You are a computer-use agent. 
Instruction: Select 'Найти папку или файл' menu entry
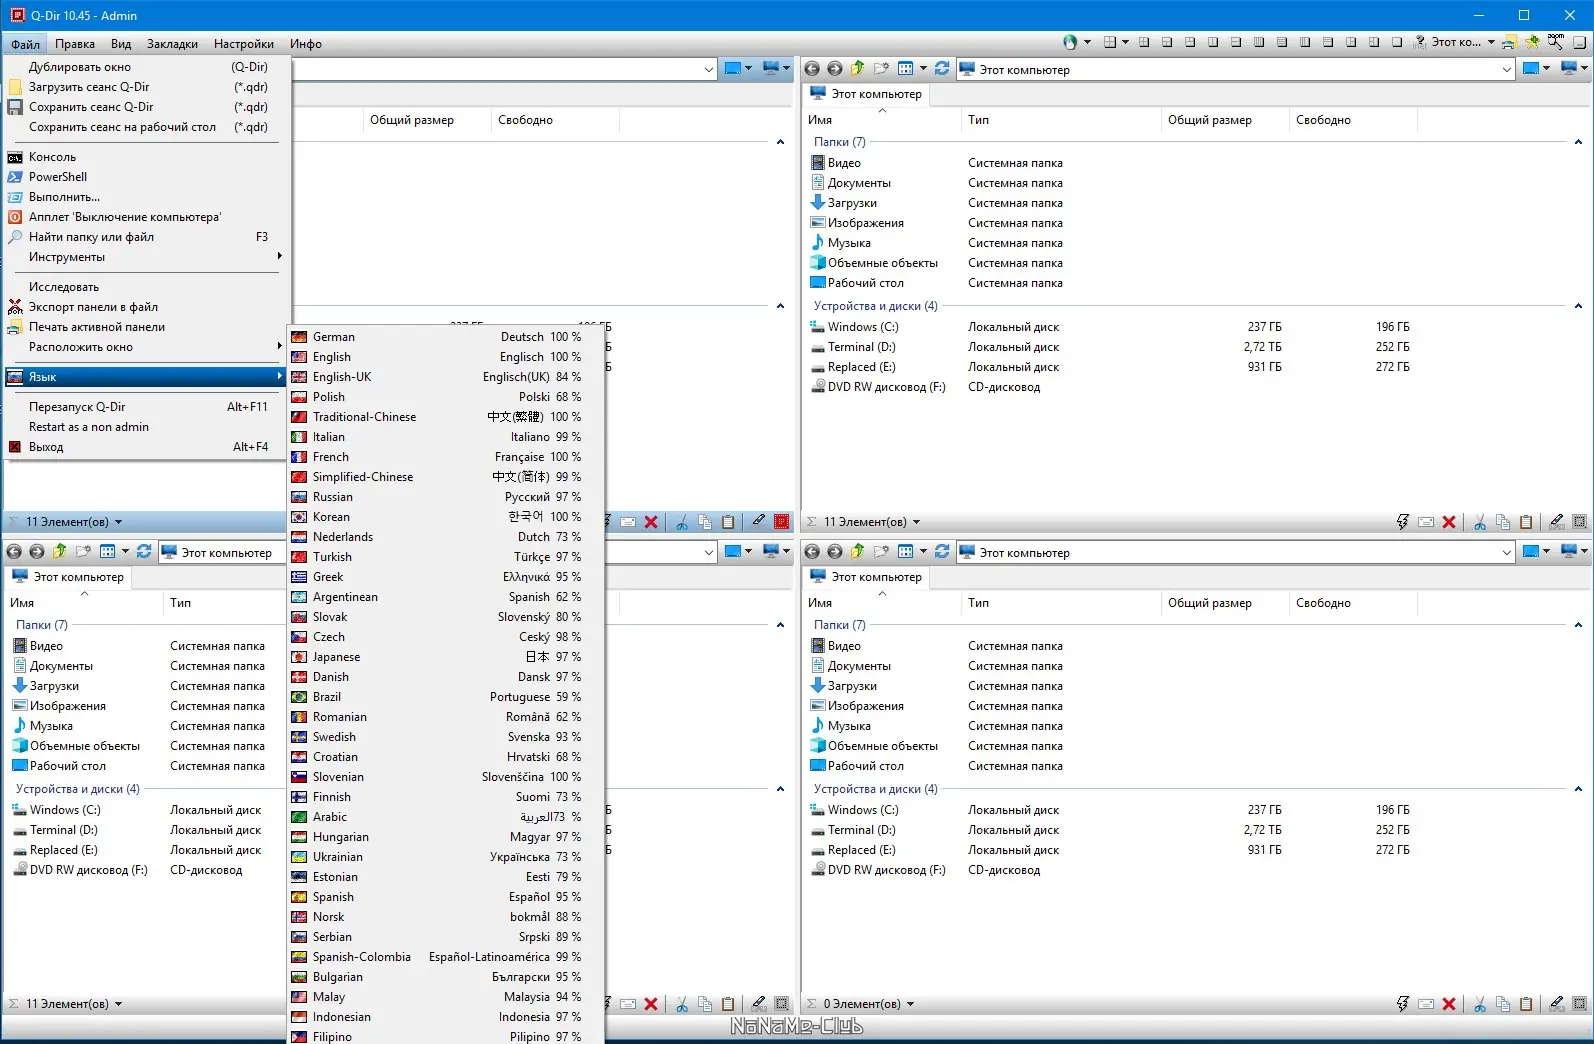[146, 237]
